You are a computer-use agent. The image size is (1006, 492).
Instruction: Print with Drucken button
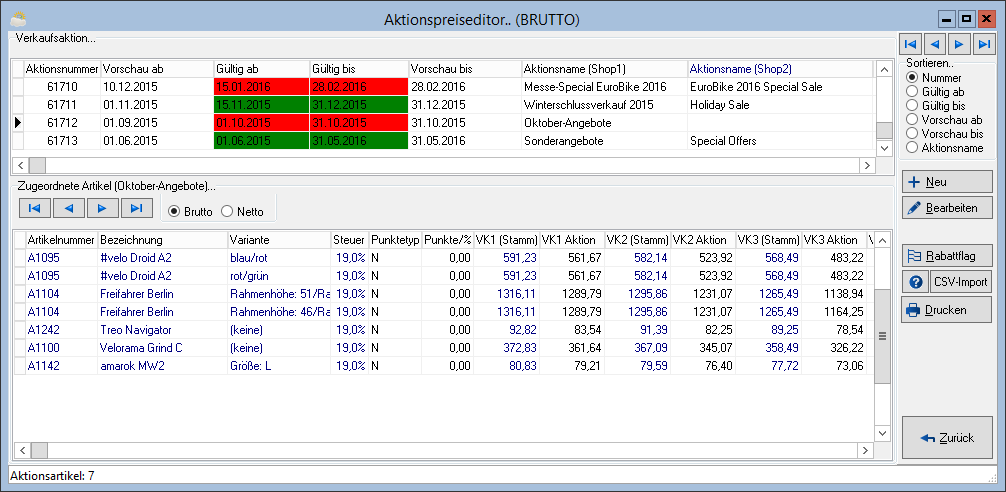[x=947, y=310]
